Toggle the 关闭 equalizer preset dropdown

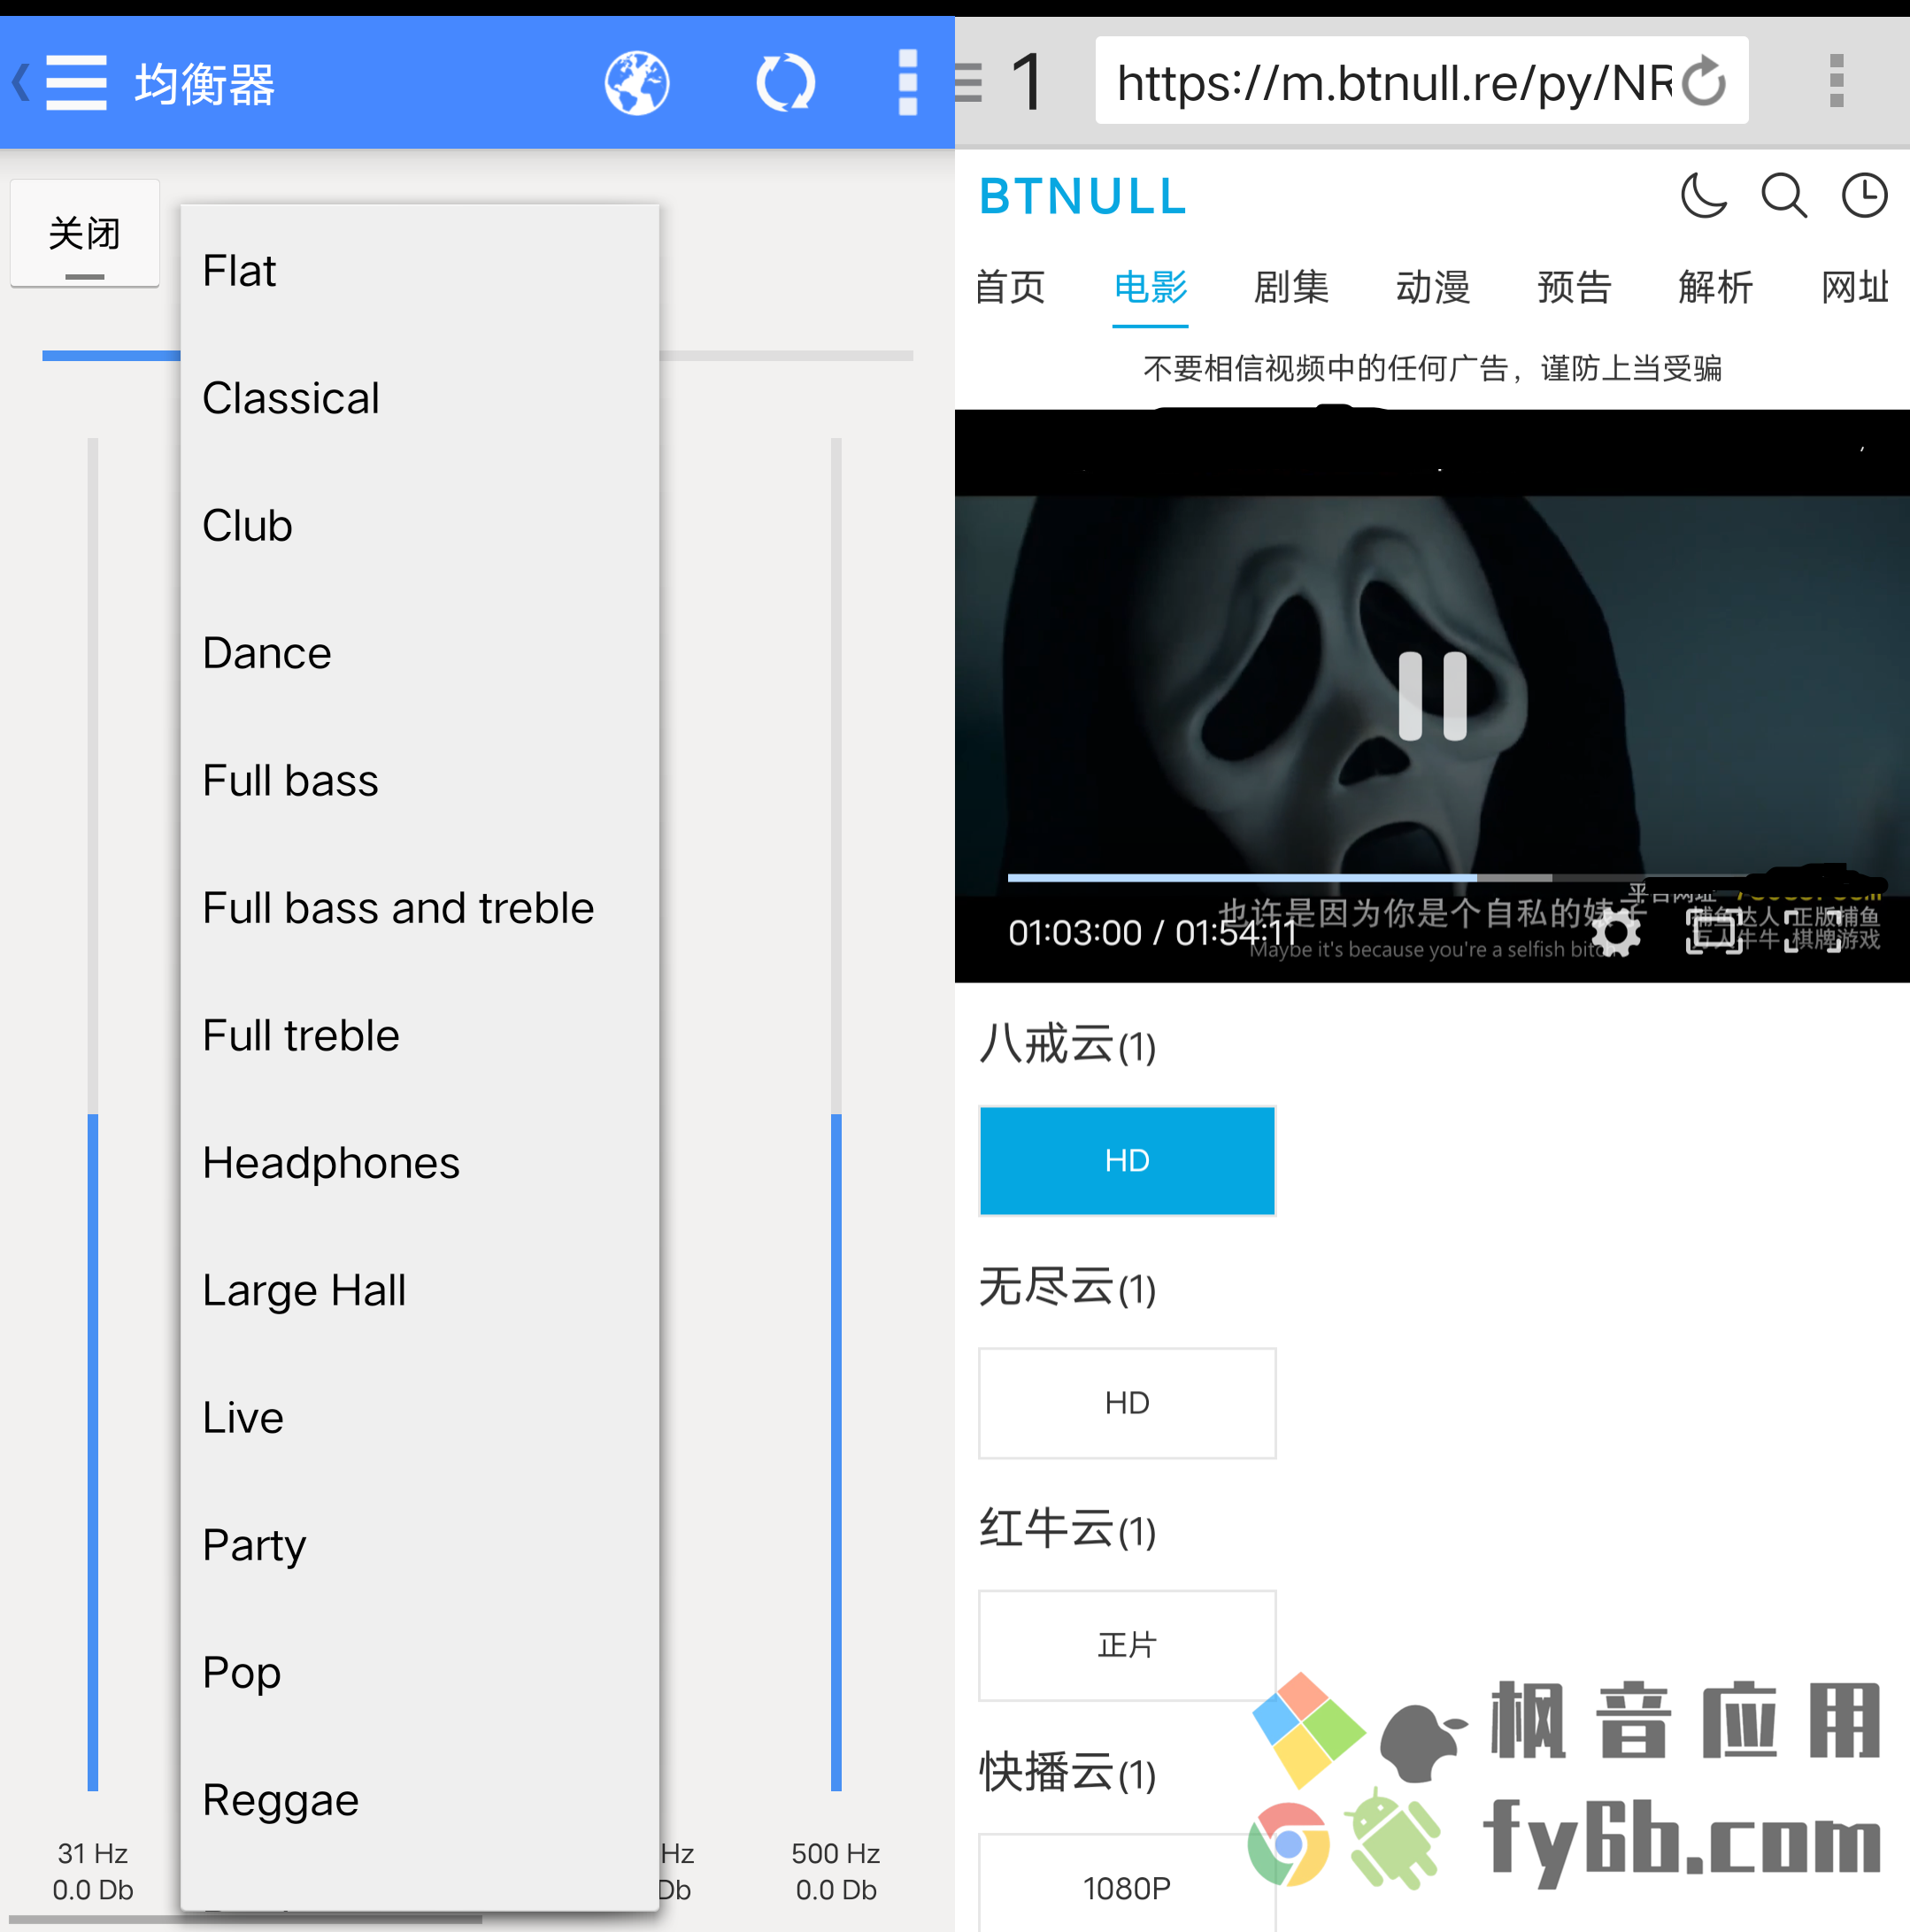85,234
